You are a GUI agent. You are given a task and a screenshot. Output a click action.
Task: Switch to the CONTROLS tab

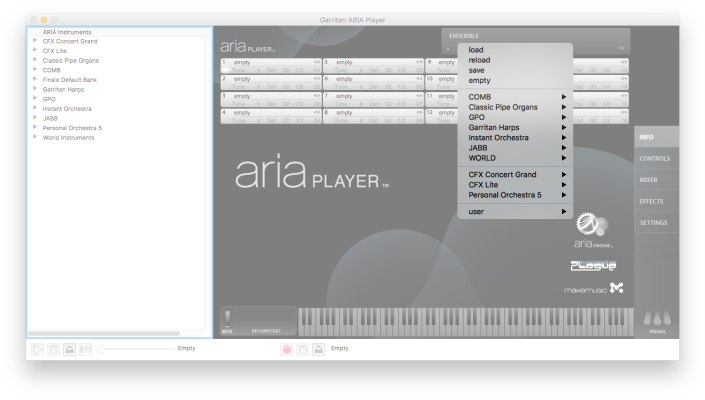point(656,158)
